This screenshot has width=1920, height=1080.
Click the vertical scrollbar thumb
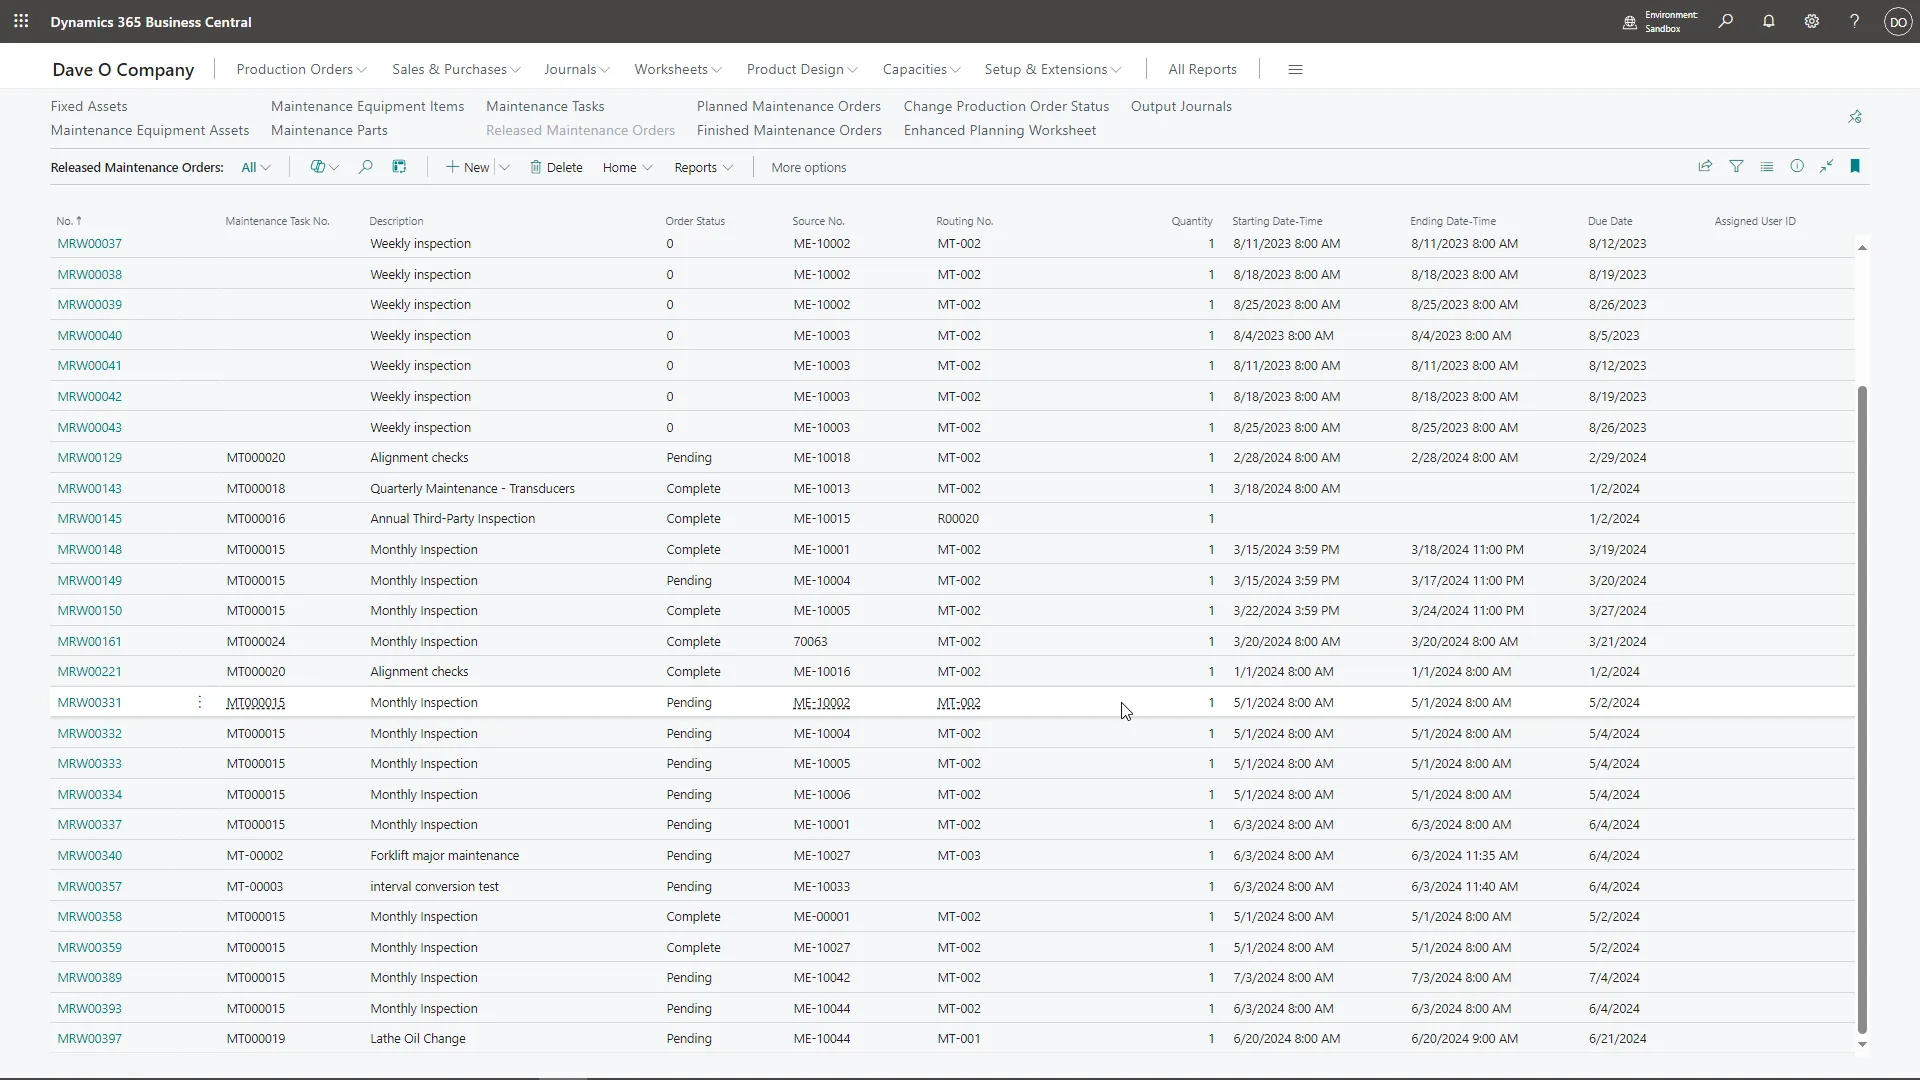pyautogui.click(x=1862, y=710)
